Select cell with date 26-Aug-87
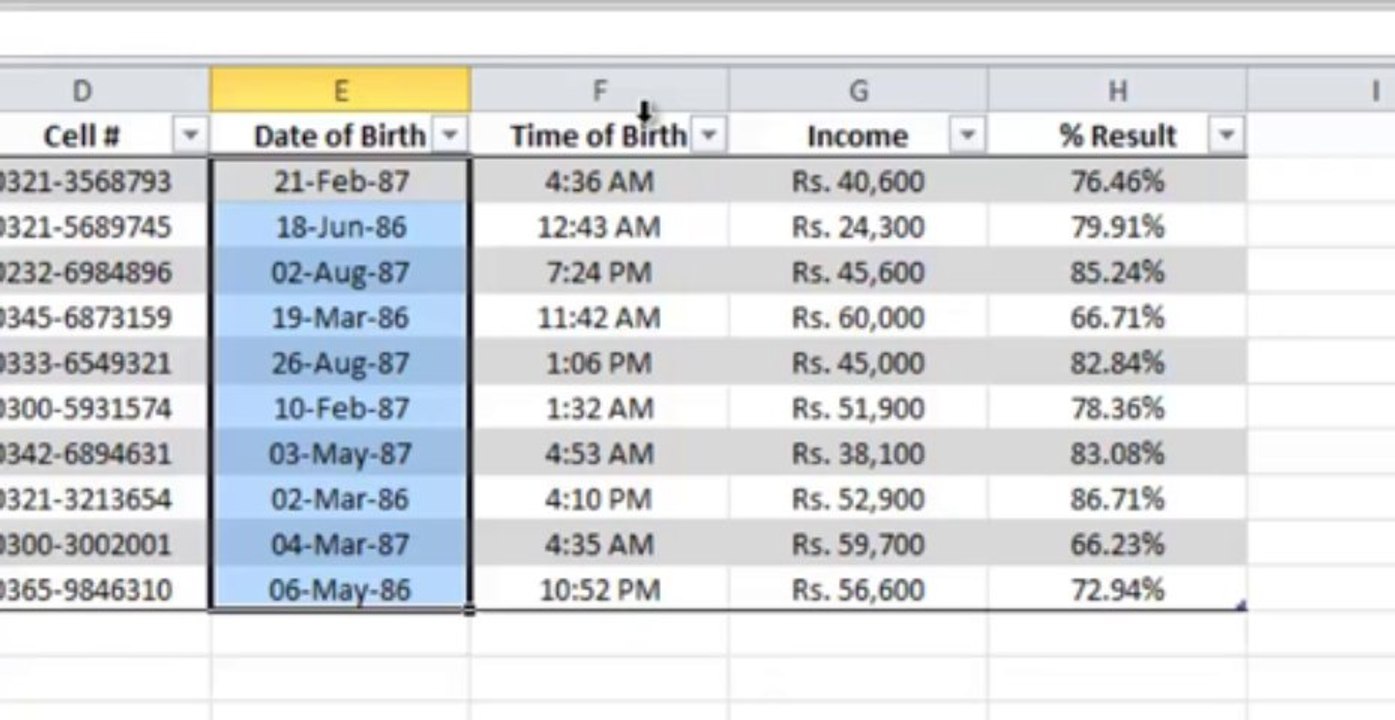Image resolution: width=1395 pixels, height=720 pixels. (340, 363)
